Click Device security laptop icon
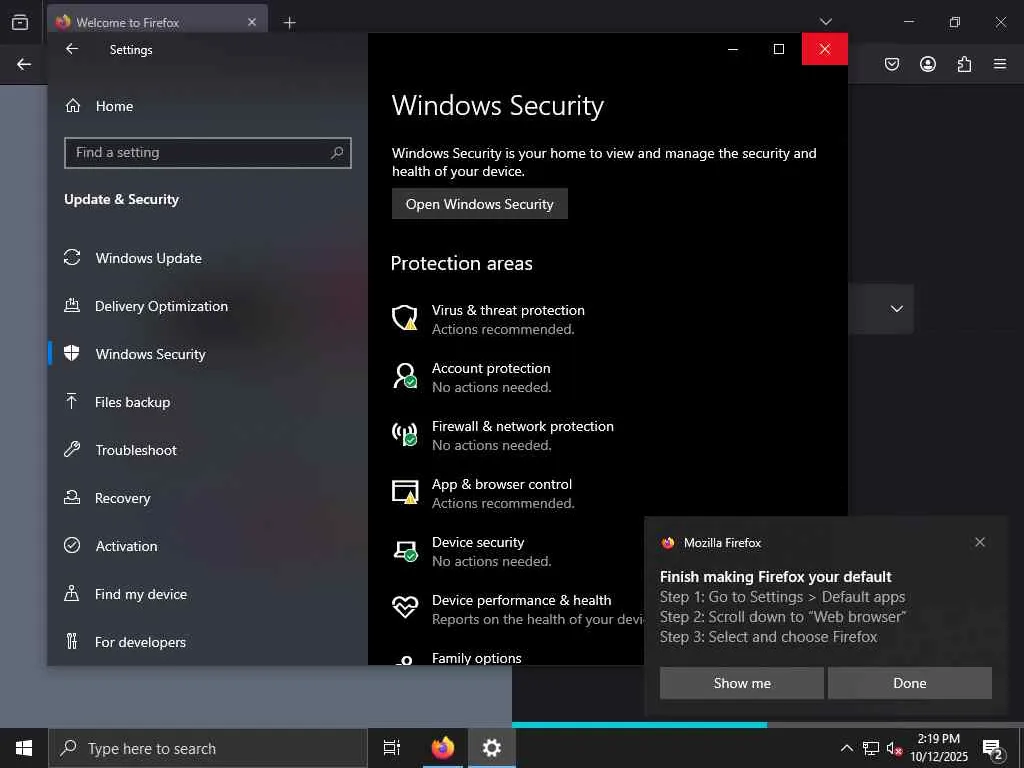This screenshot has height=768, width=1024. pos(404,550)
